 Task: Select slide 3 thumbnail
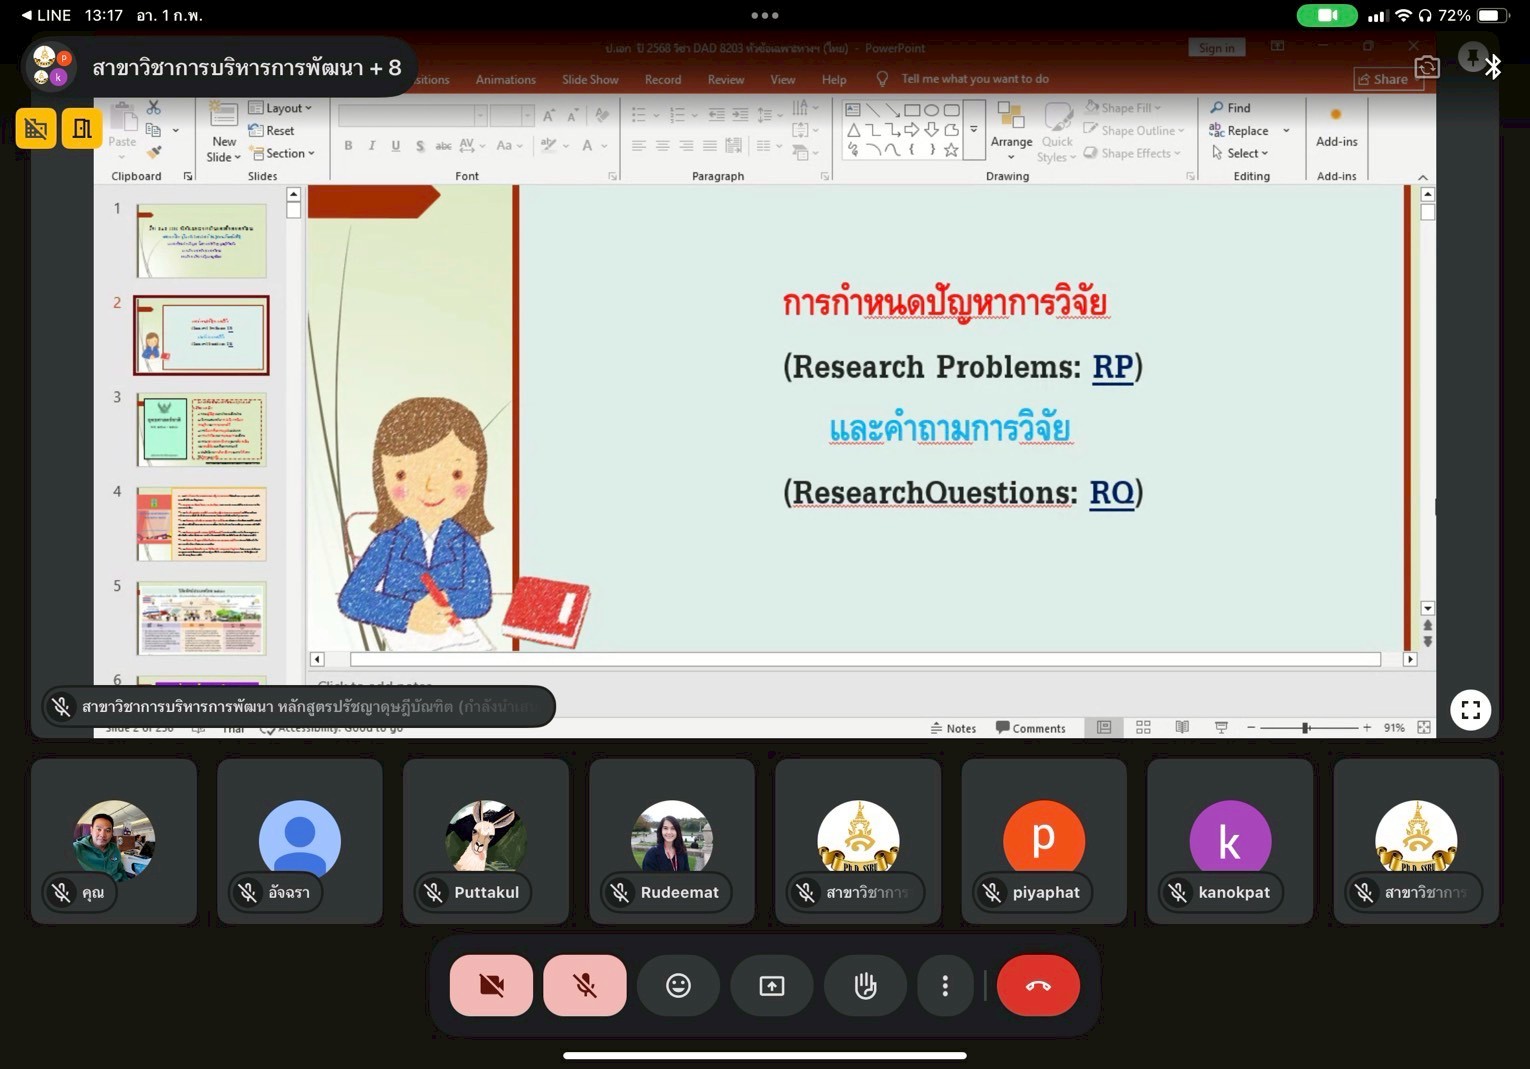(201, 430)
